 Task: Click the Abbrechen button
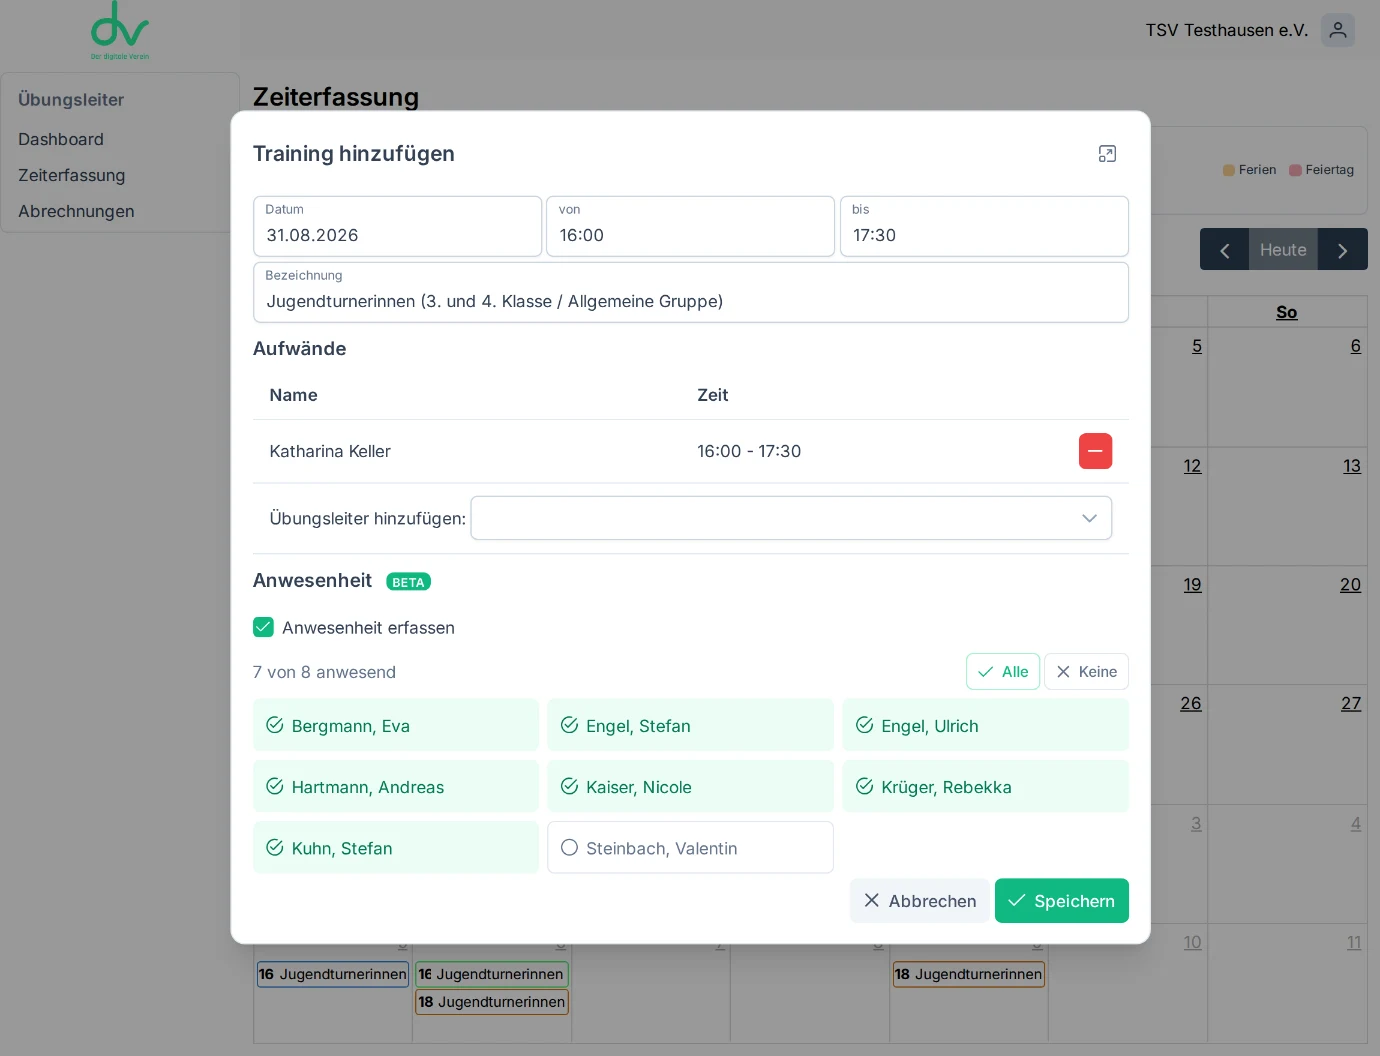tap(920, 901)
